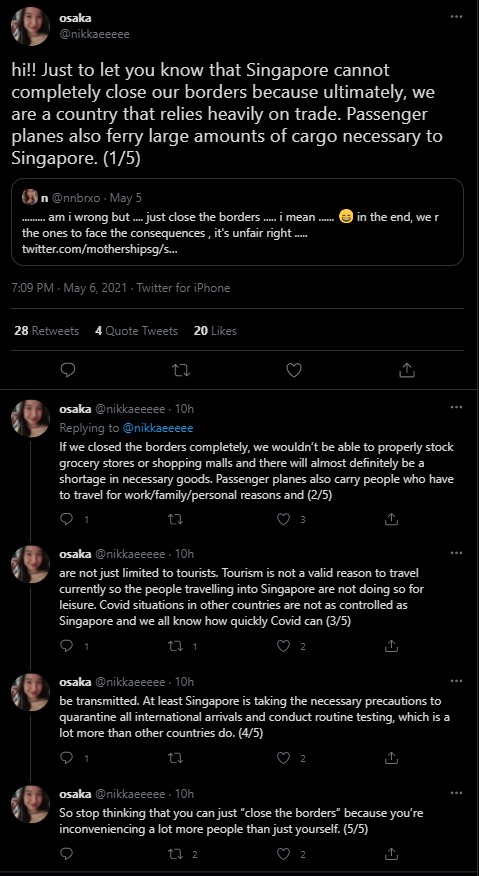Screen dimensions: 479x876
Task: Open more options on the main tweet
Action: click(457, 17)
